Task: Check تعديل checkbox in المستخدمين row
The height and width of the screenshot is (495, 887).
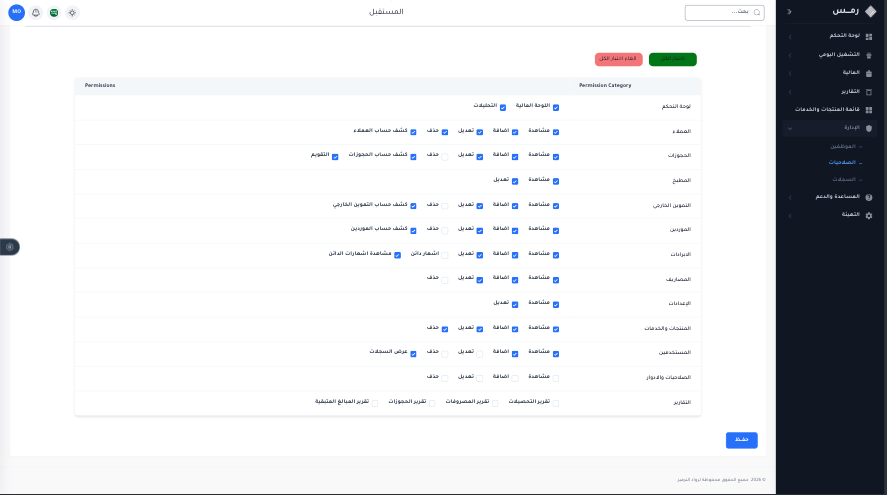Action: tap(480, 354)
